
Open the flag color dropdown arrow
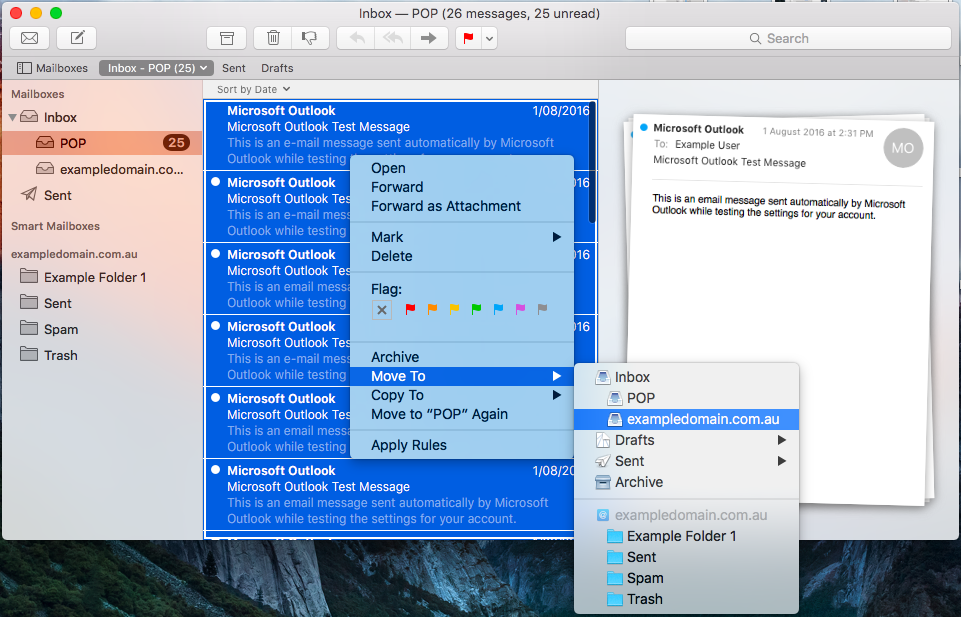[489, 38]
